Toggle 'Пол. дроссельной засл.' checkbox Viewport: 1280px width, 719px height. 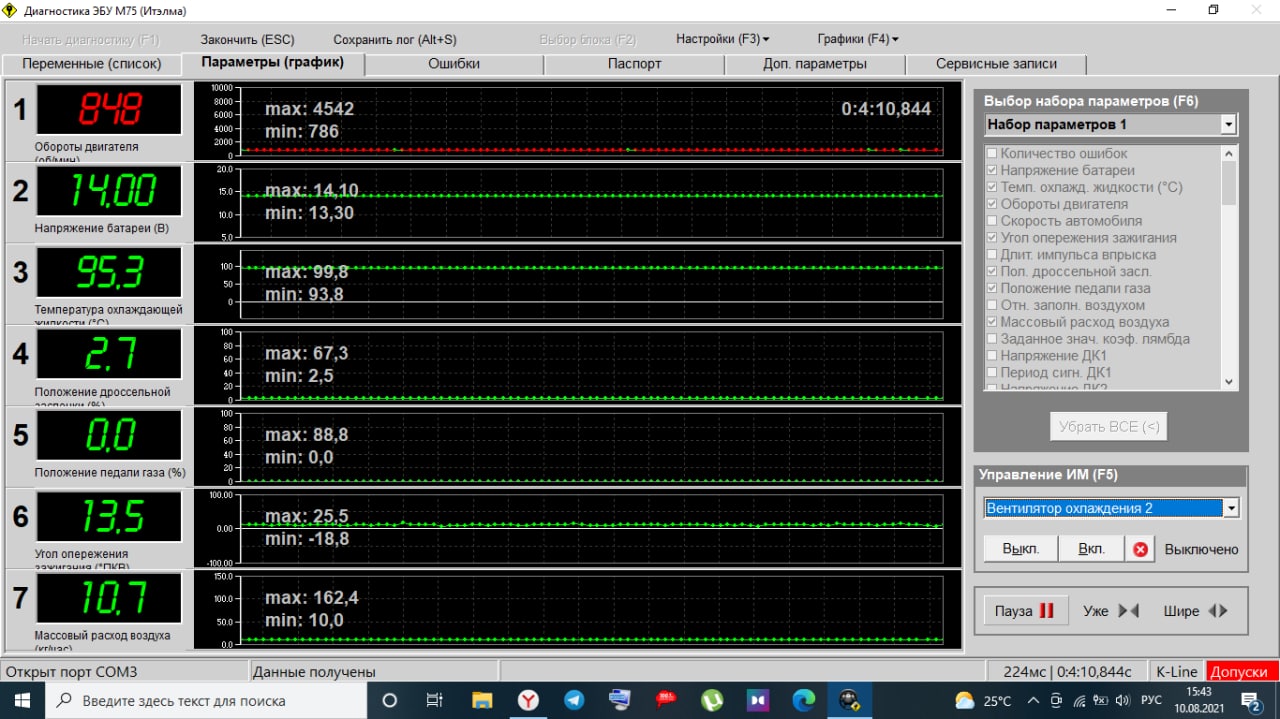tap(992, 272)
